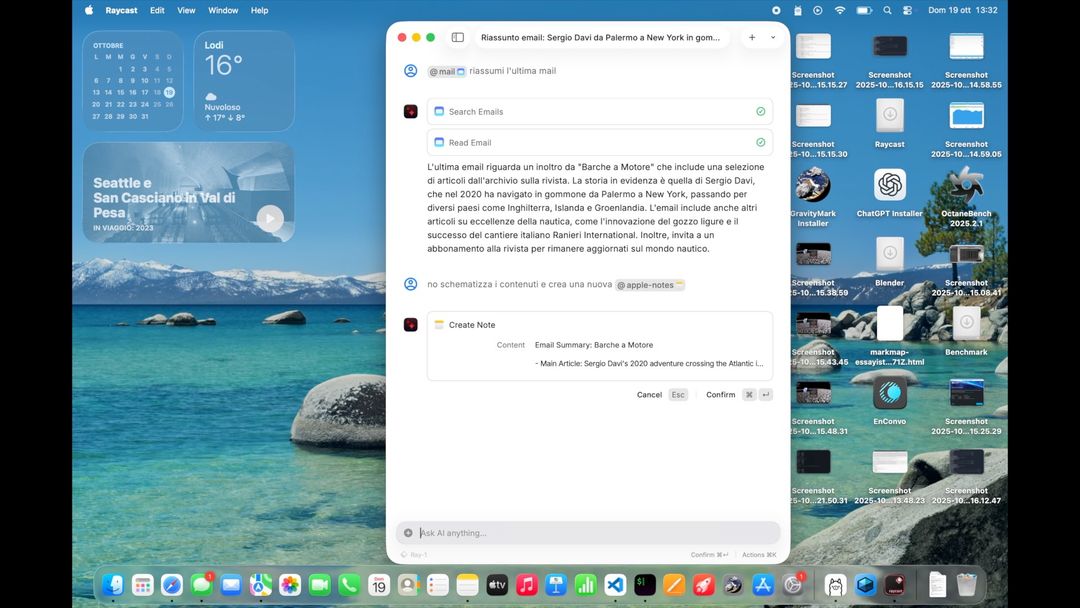Open Visual Studio Code from the dock
This screenshot has height=608, width=1080.
615,585
